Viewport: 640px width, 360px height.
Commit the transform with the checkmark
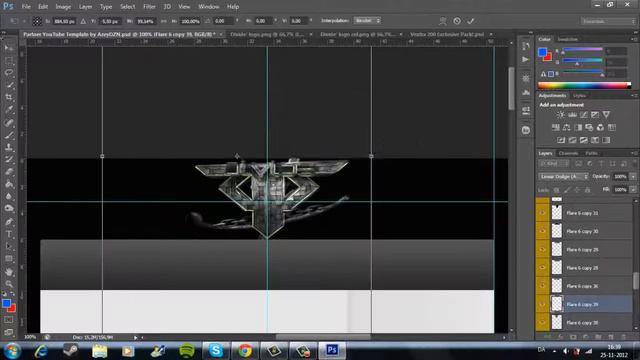click(471, 21)
